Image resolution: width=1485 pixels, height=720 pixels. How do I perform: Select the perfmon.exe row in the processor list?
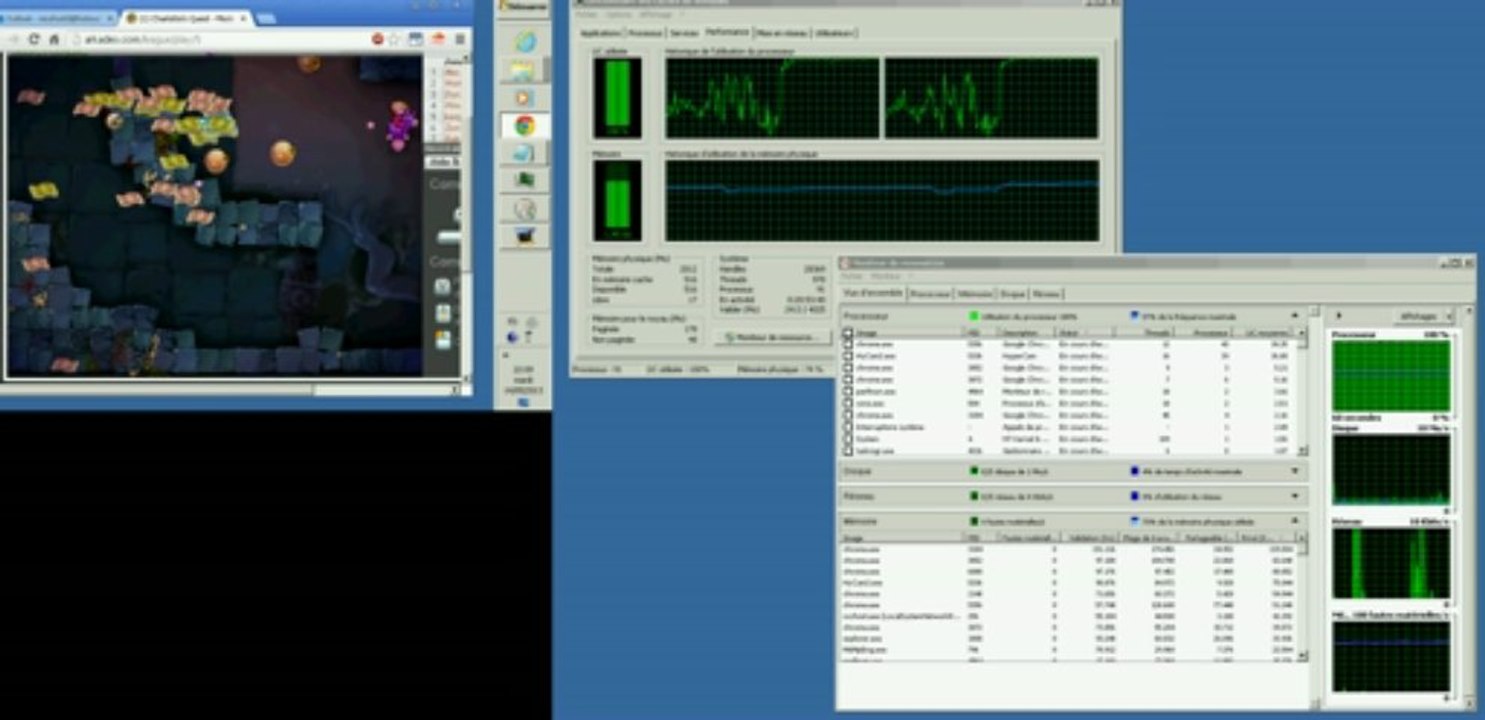(1069, 391)
